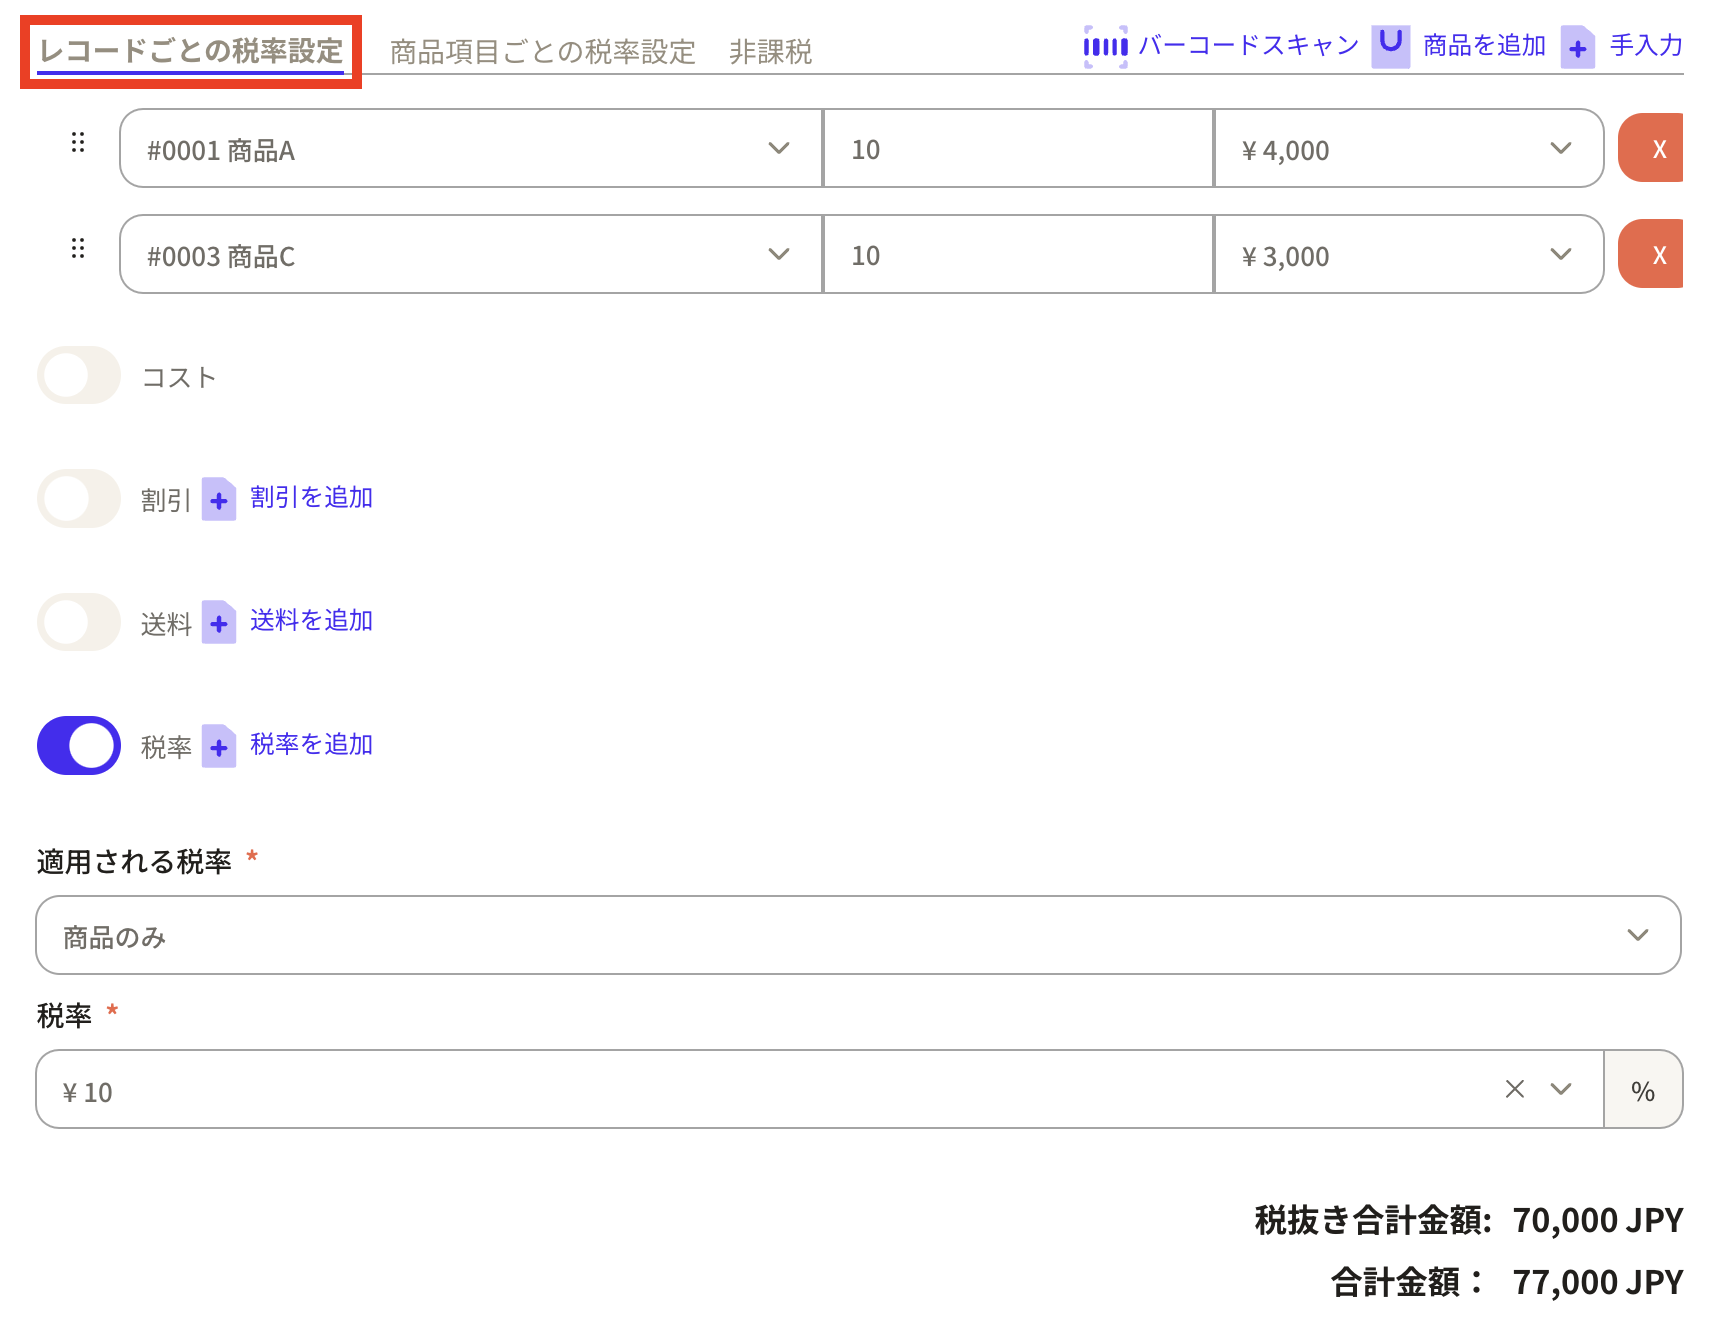Click the add shipping fee plus icon
This screenshot has height=1324, width=1726.
tap(219, 623)
